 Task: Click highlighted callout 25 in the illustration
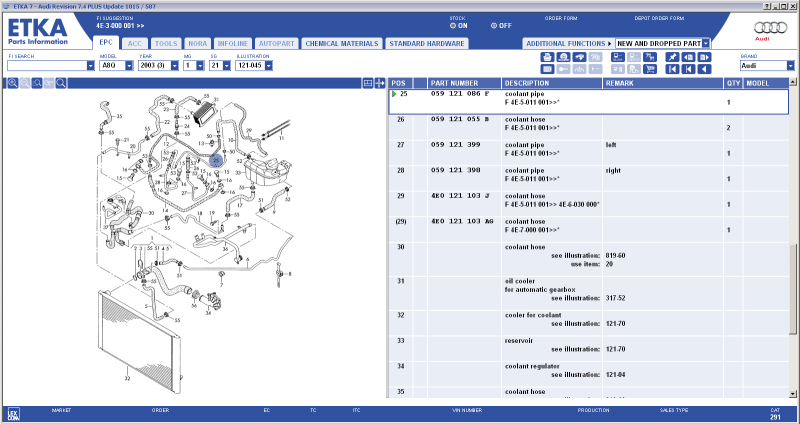pos(216,160)
